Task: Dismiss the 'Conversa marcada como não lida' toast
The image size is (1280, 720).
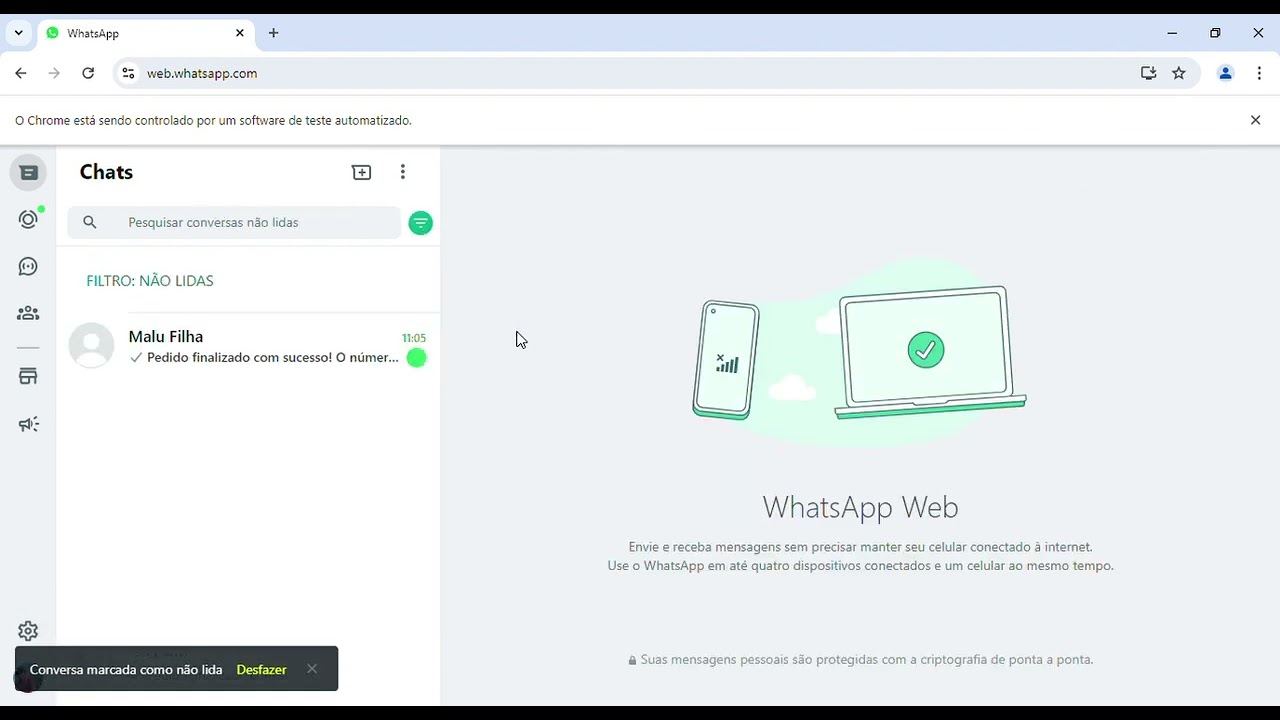Action: click(312, 669)
